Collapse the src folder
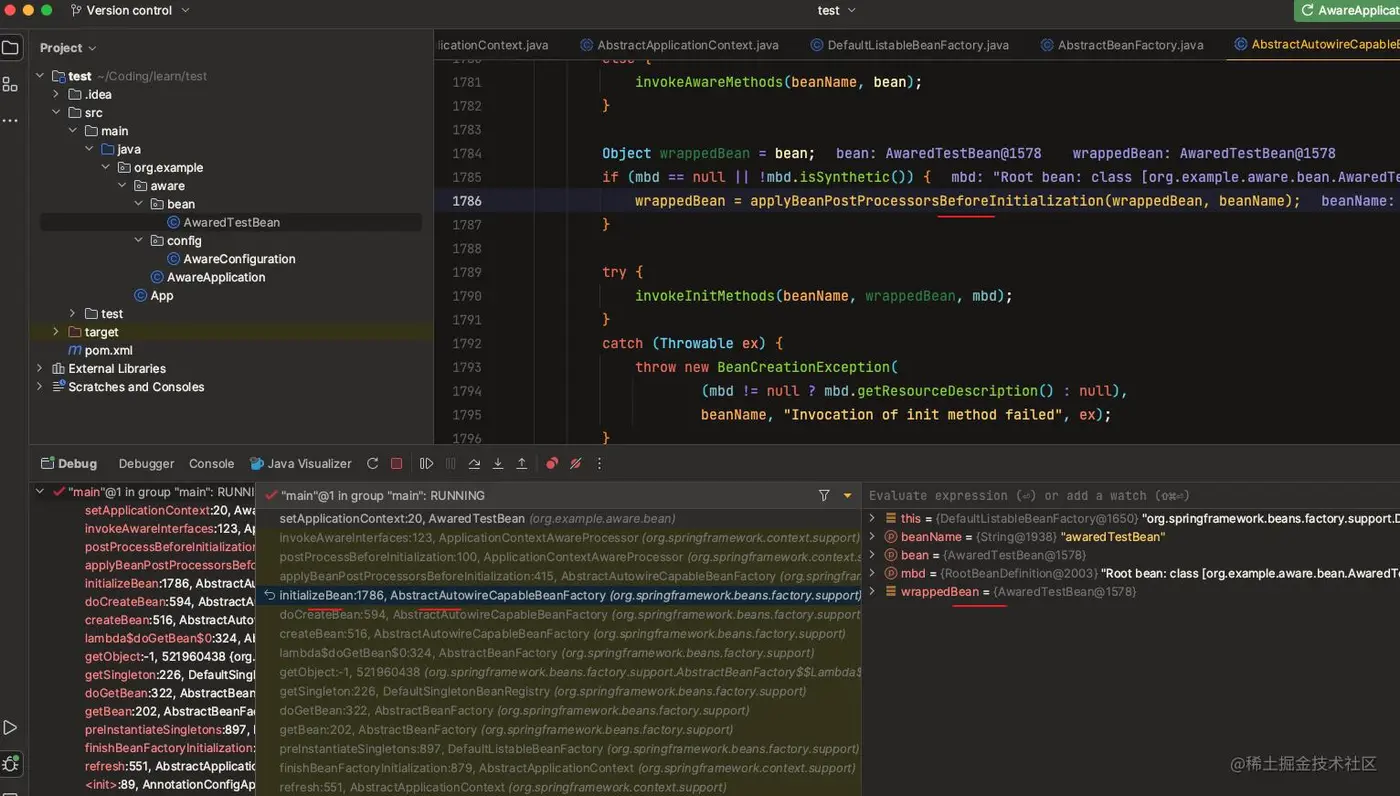Viewport: 1400px width, 796px height. 56,113
